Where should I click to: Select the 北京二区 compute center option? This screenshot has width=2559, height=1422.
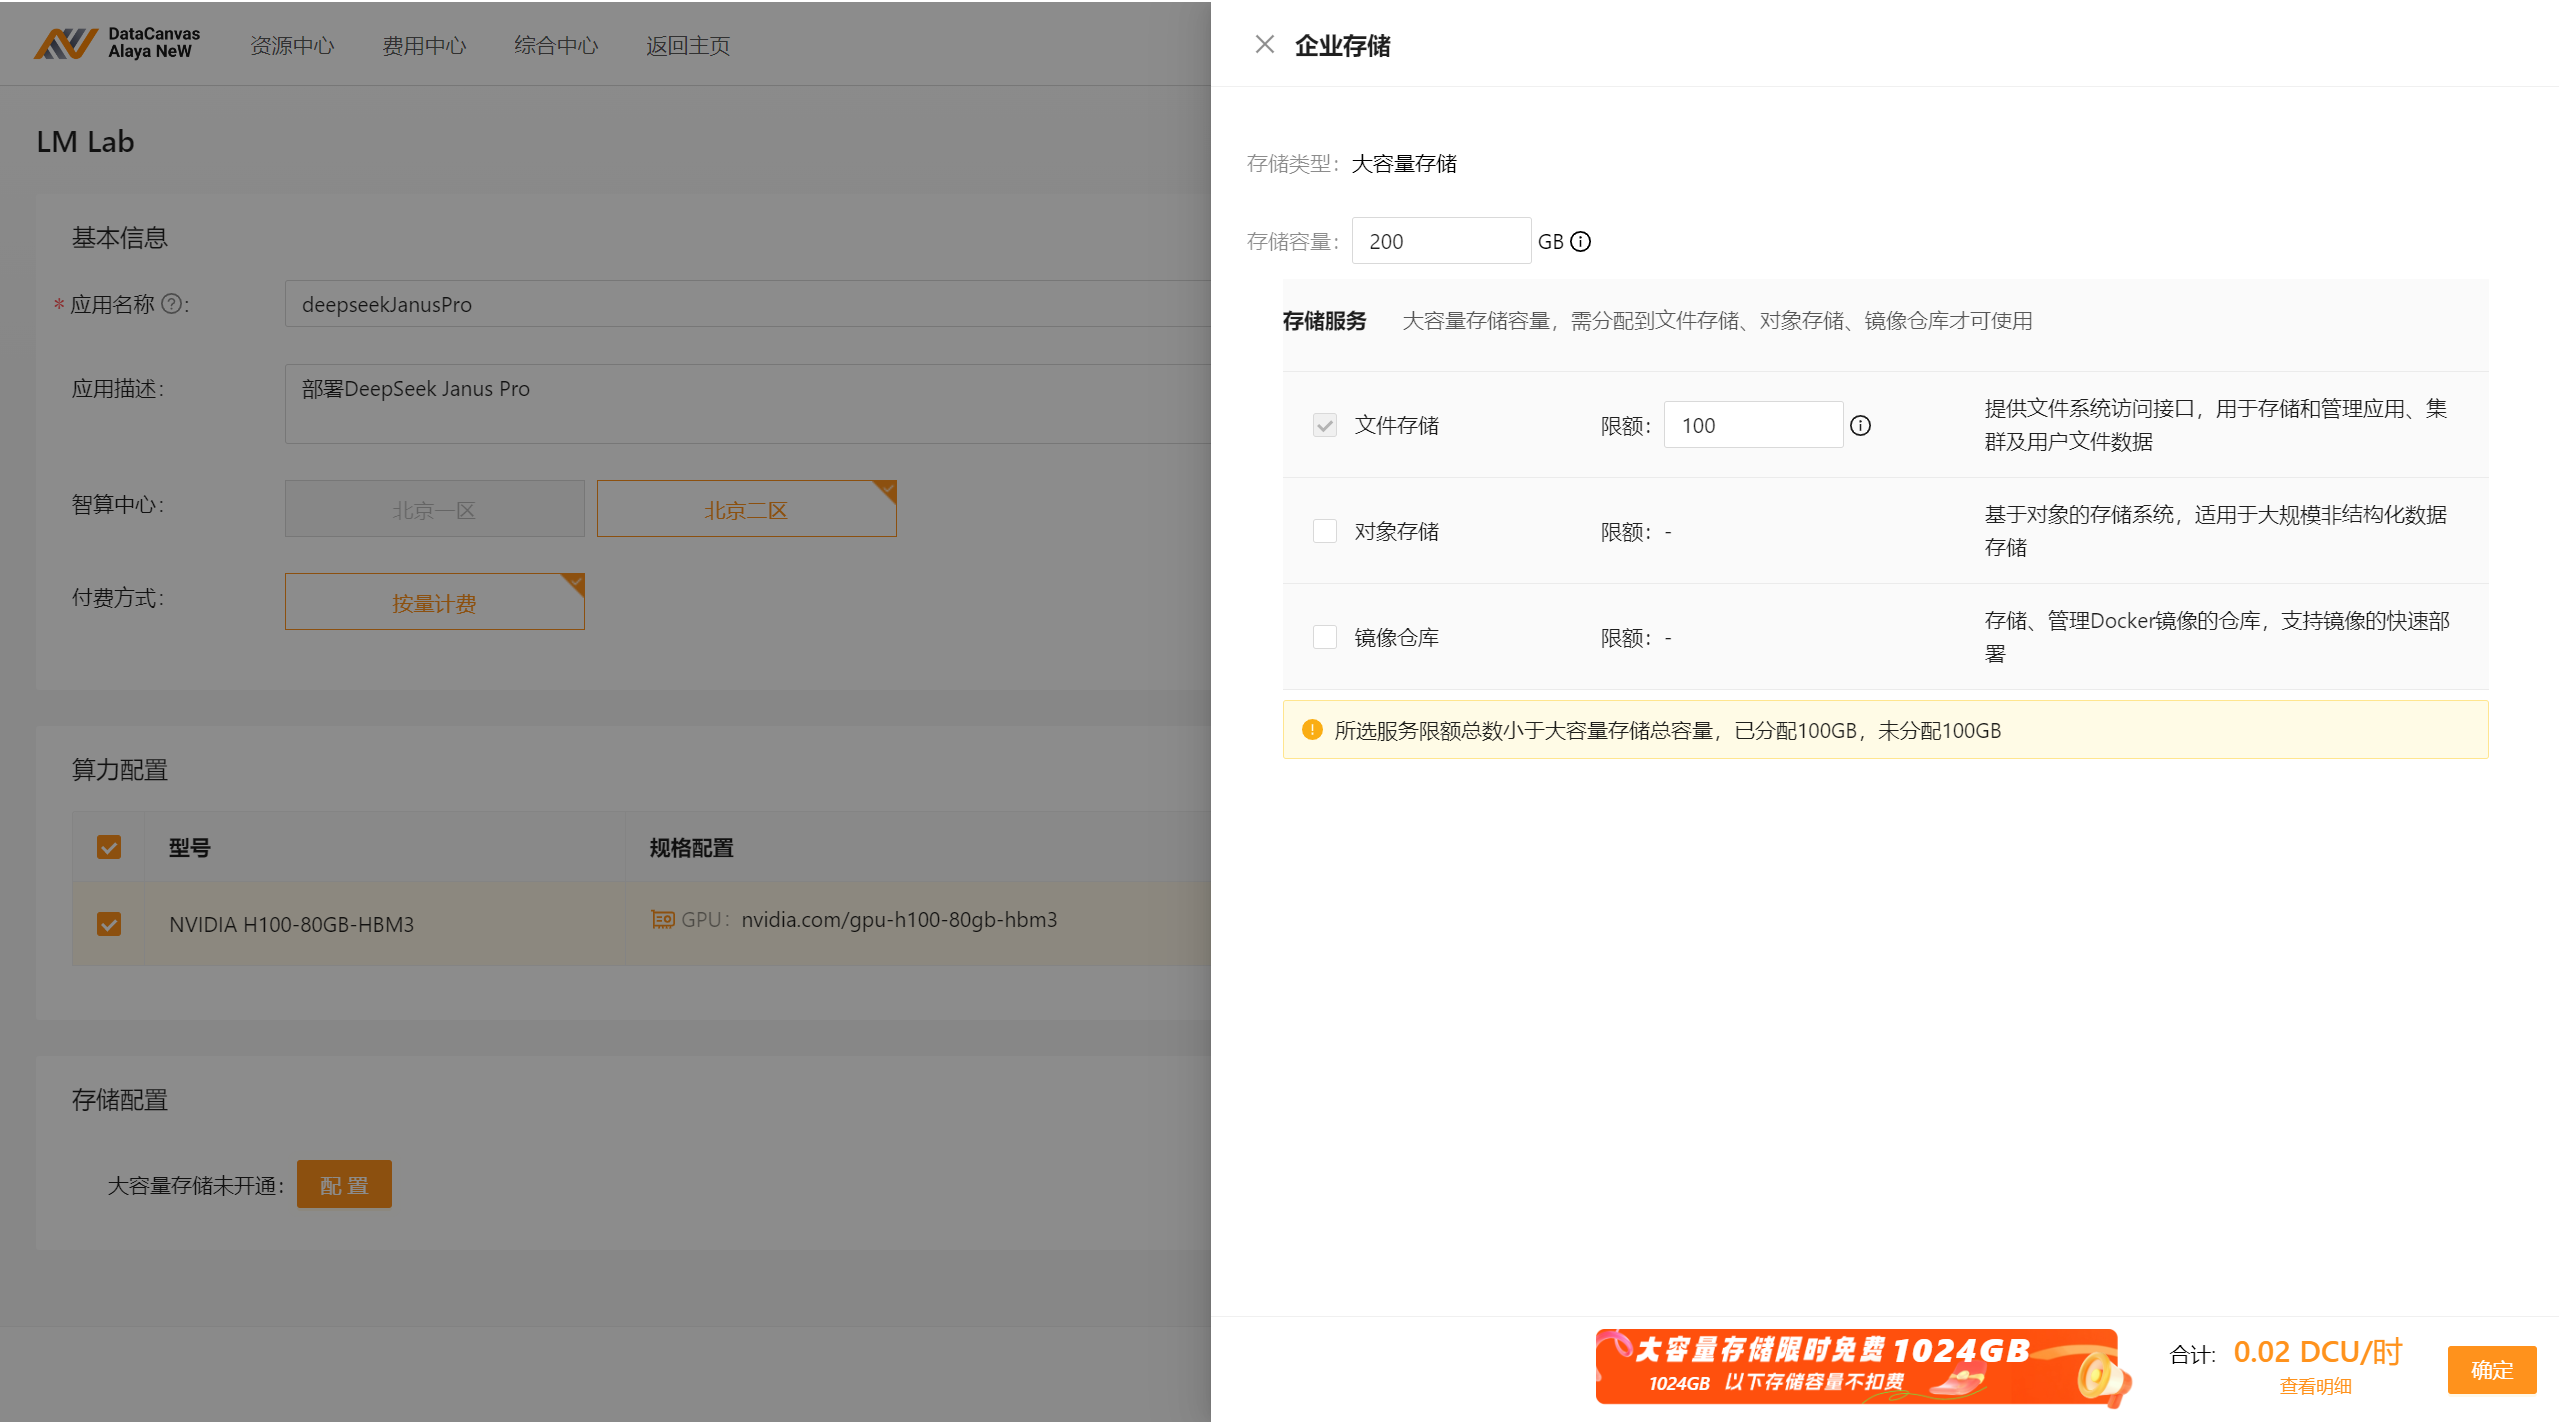click(x=746, y=509)
